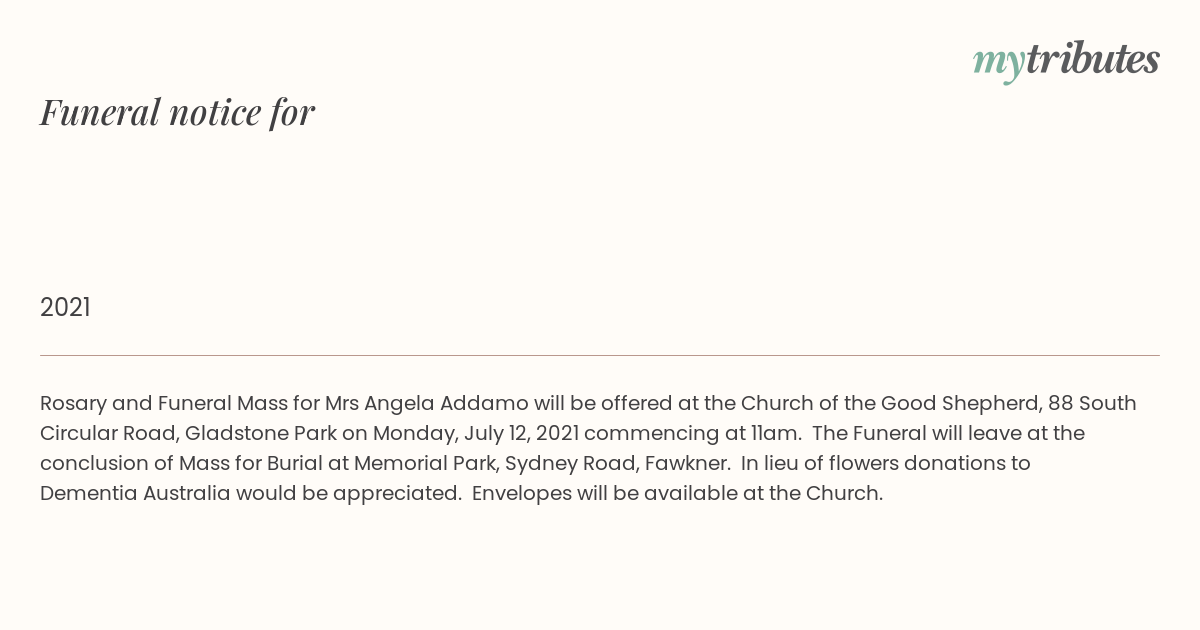1200x630 pixels.
Task: Click the green 'my' part of the logo
Action: point(998,63)
